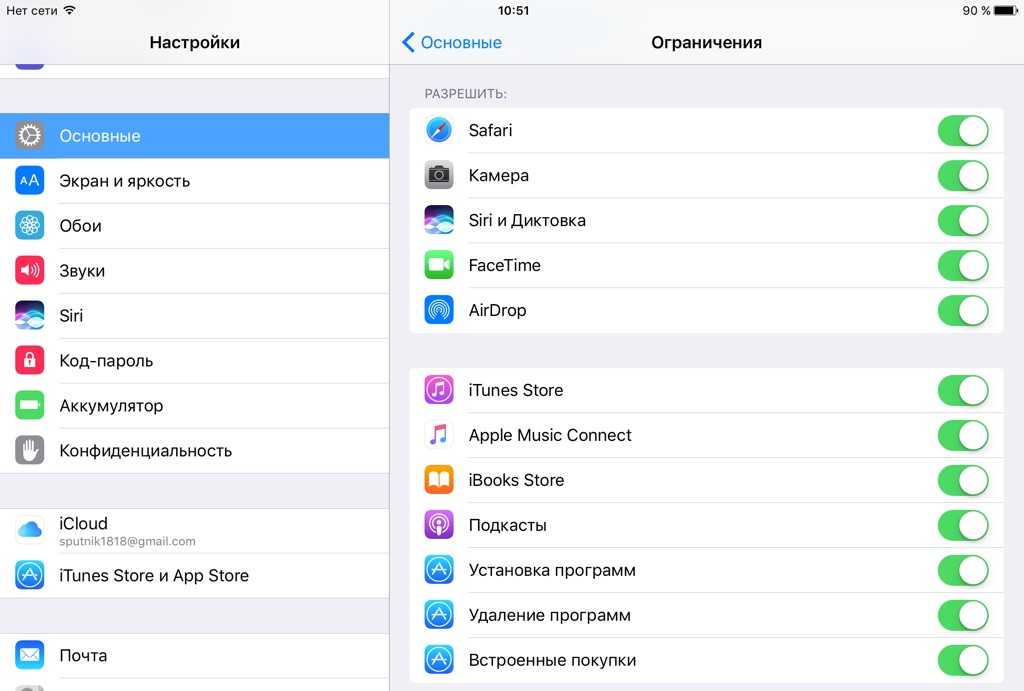Tap the Аккумулятор battery icon in sidebar
Screen dimensions: 1024x691
click(29, 406)
